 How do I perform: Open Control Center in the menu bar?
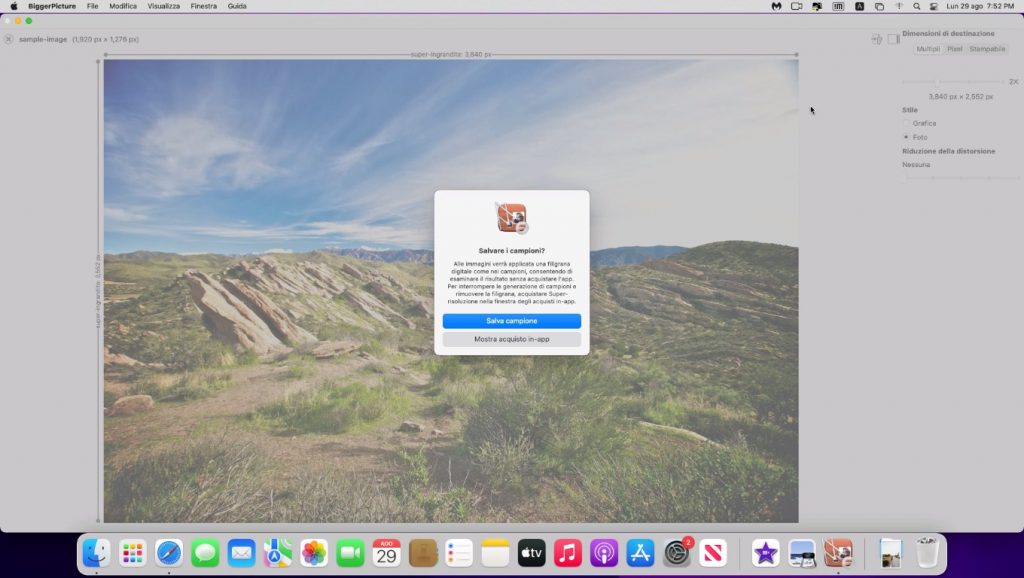934,6
